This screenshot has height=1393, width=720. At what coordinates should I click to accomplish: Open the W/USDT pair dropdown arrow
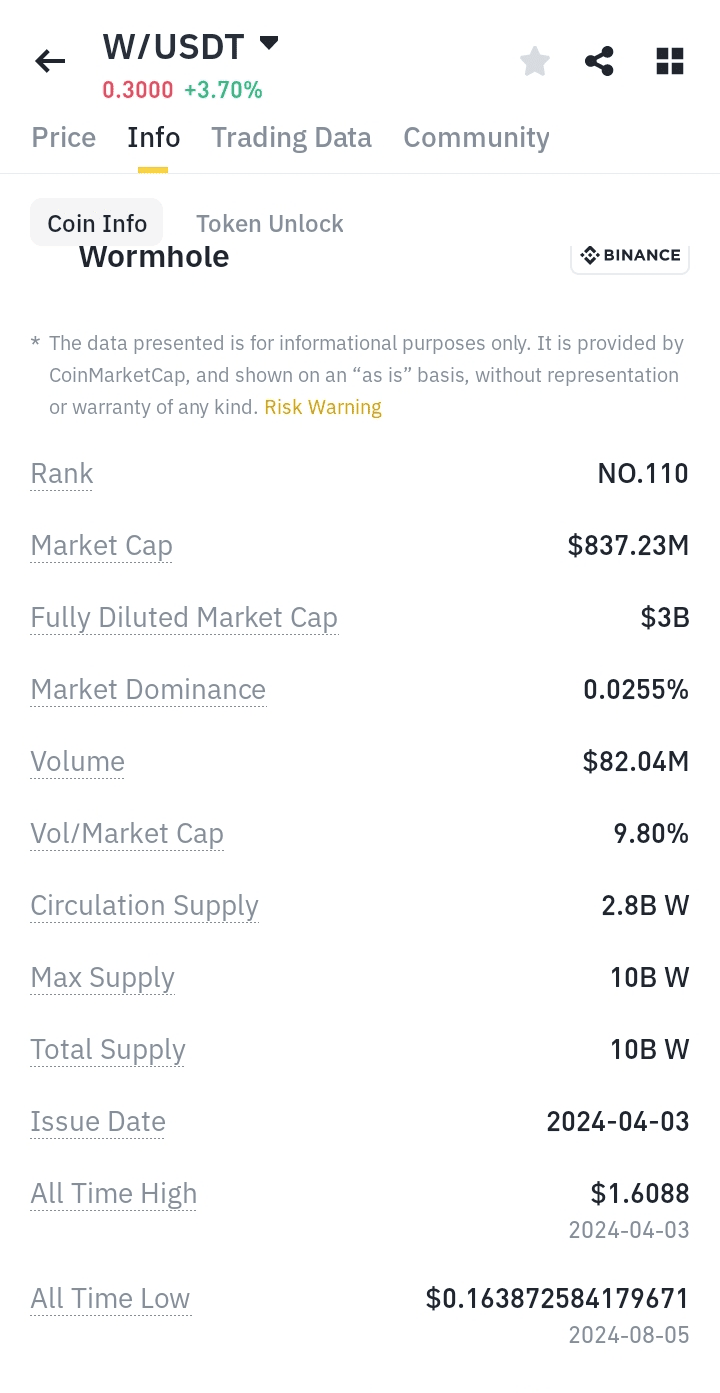point(268,43)
